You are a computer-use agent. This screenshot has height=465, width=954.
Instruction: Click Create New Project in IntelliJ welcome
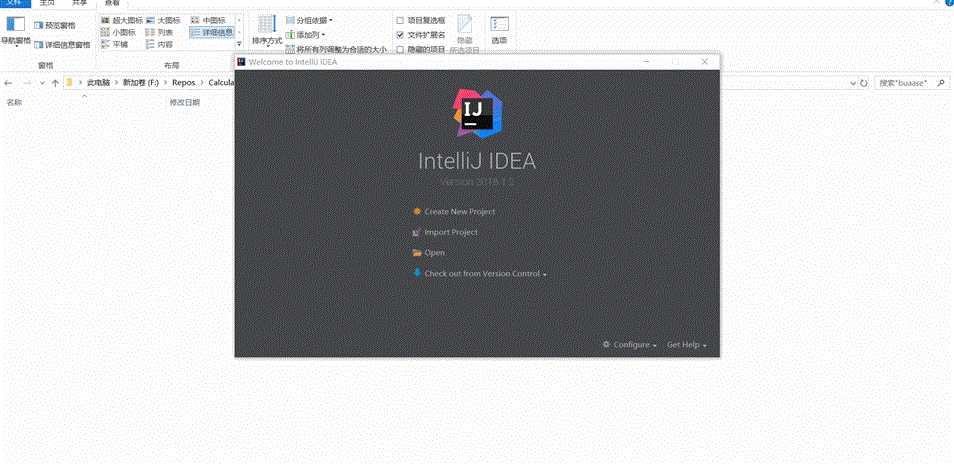point(459,212)
